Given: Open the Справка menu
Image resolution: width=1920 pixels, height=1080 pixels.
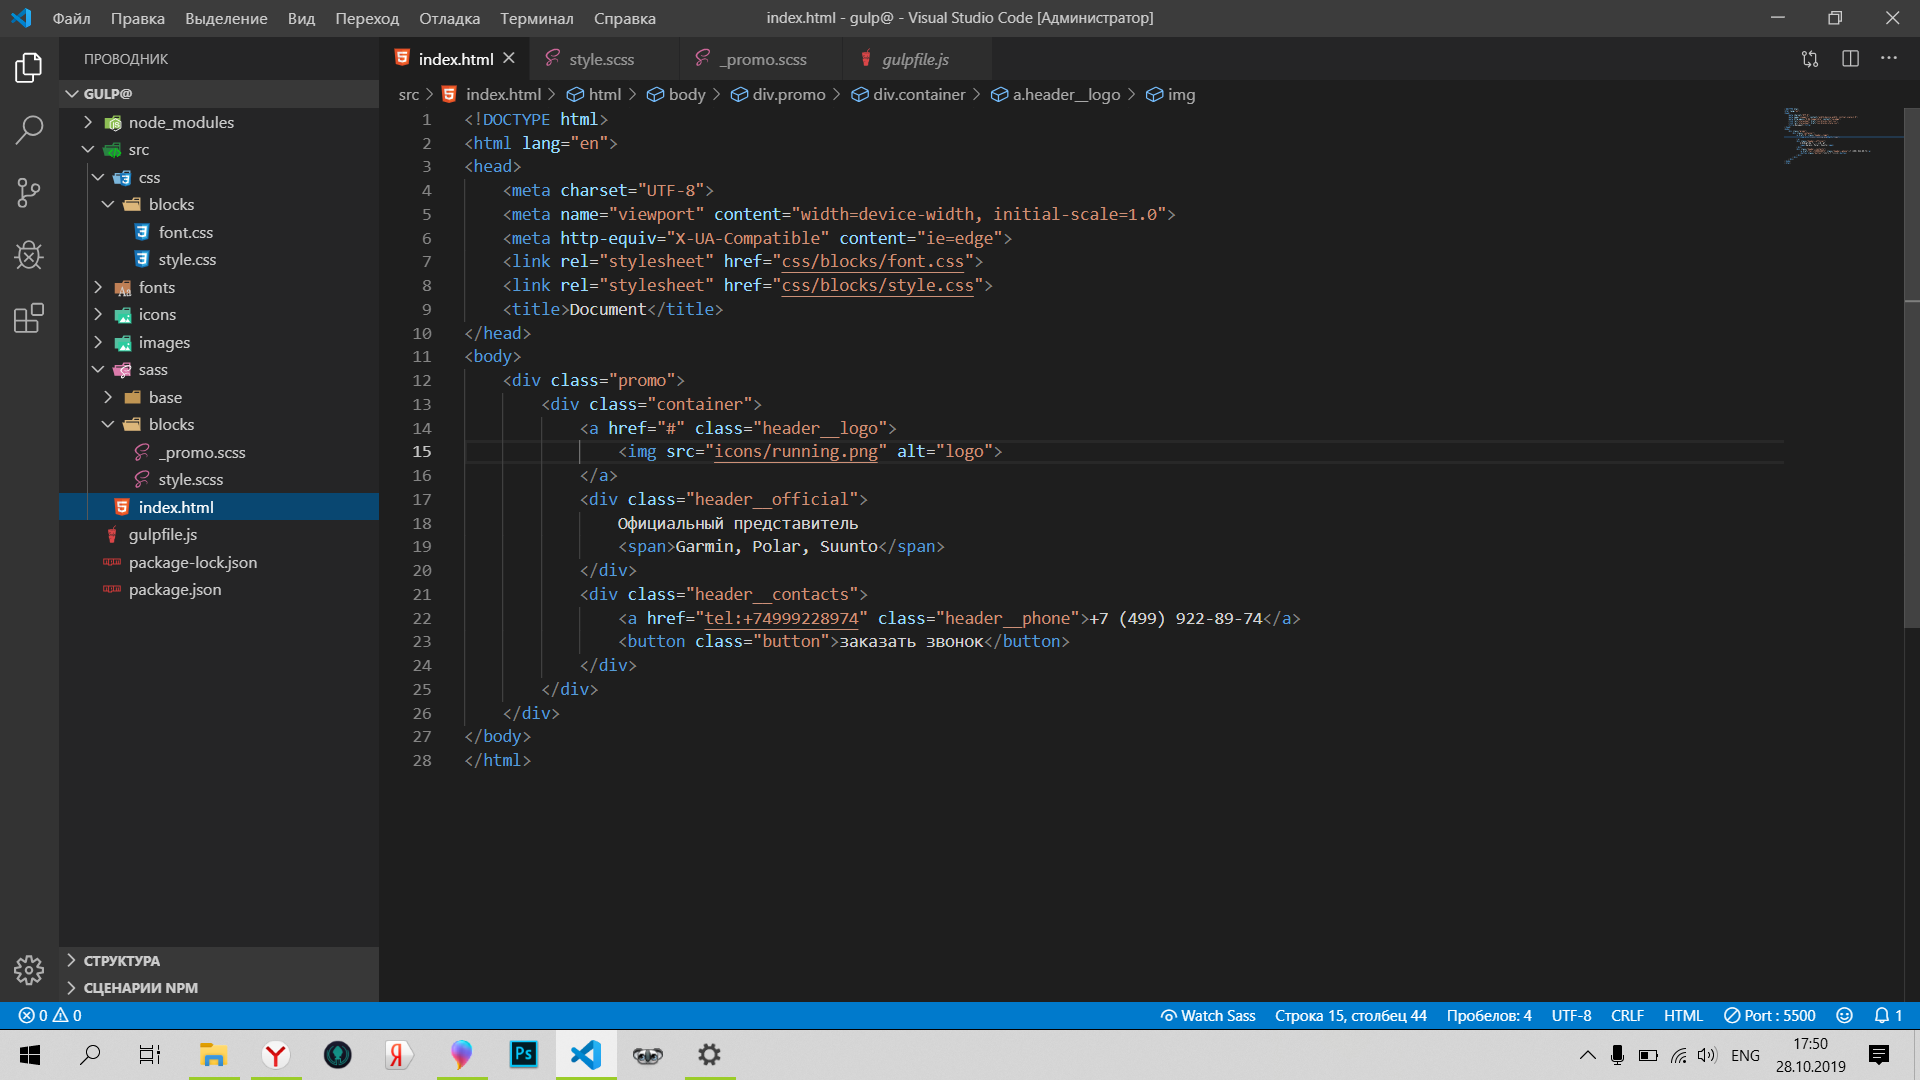Looking at the screenshot, I should pyautogui.click(x=625, y=18).
